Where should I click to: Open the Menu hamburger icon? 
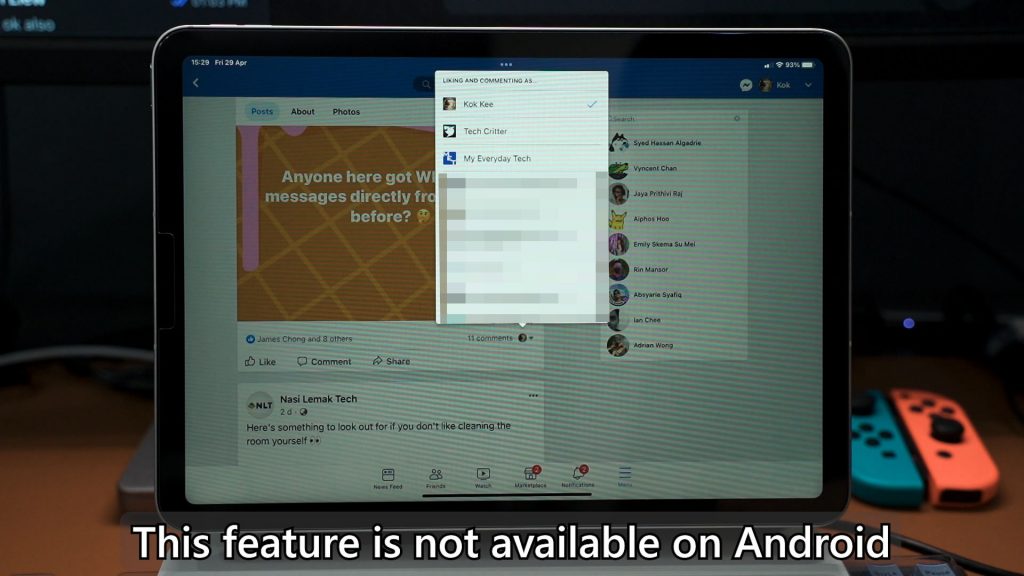click(x=625, y=472)
